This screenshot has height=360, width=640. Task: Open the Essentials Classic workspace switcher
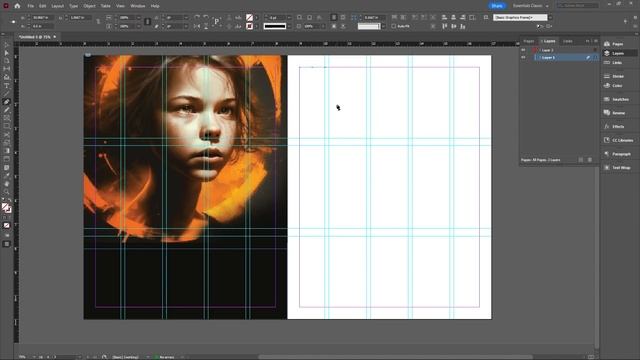531,6
